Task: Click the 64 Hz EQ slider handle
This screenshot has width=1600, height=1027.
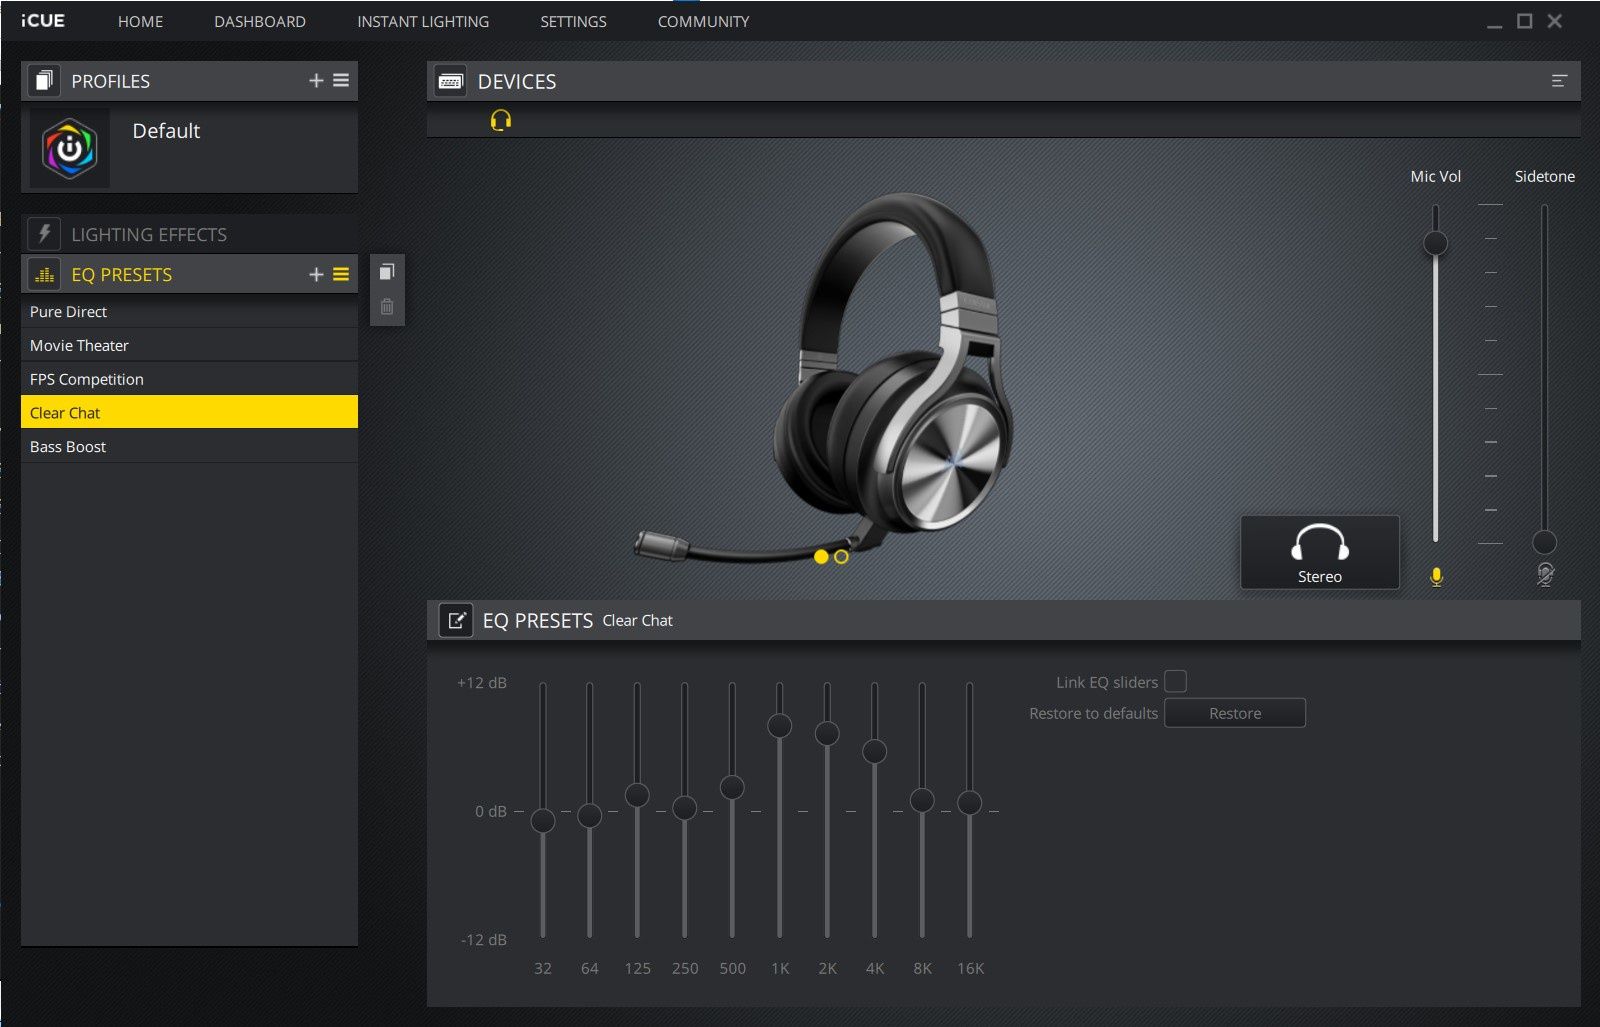Action: coord(590,815)
